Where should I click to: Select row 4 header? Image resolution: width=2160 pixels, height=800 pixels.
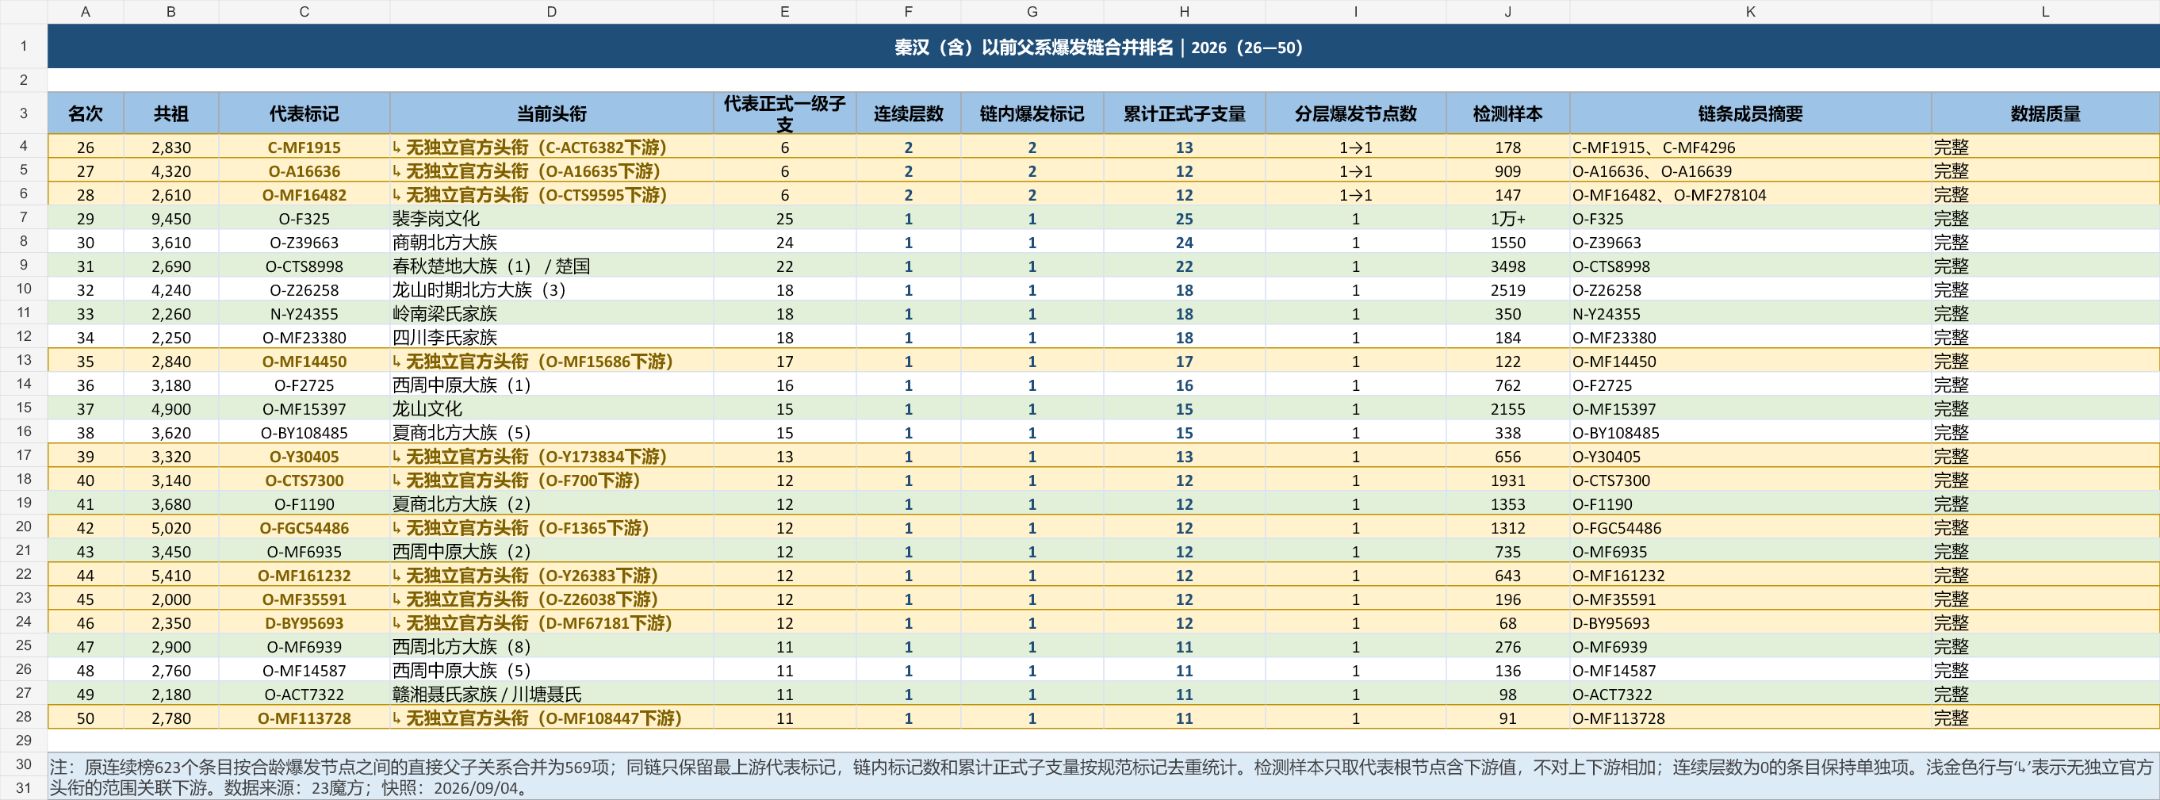pyautogui.click(x=23, y=147)
